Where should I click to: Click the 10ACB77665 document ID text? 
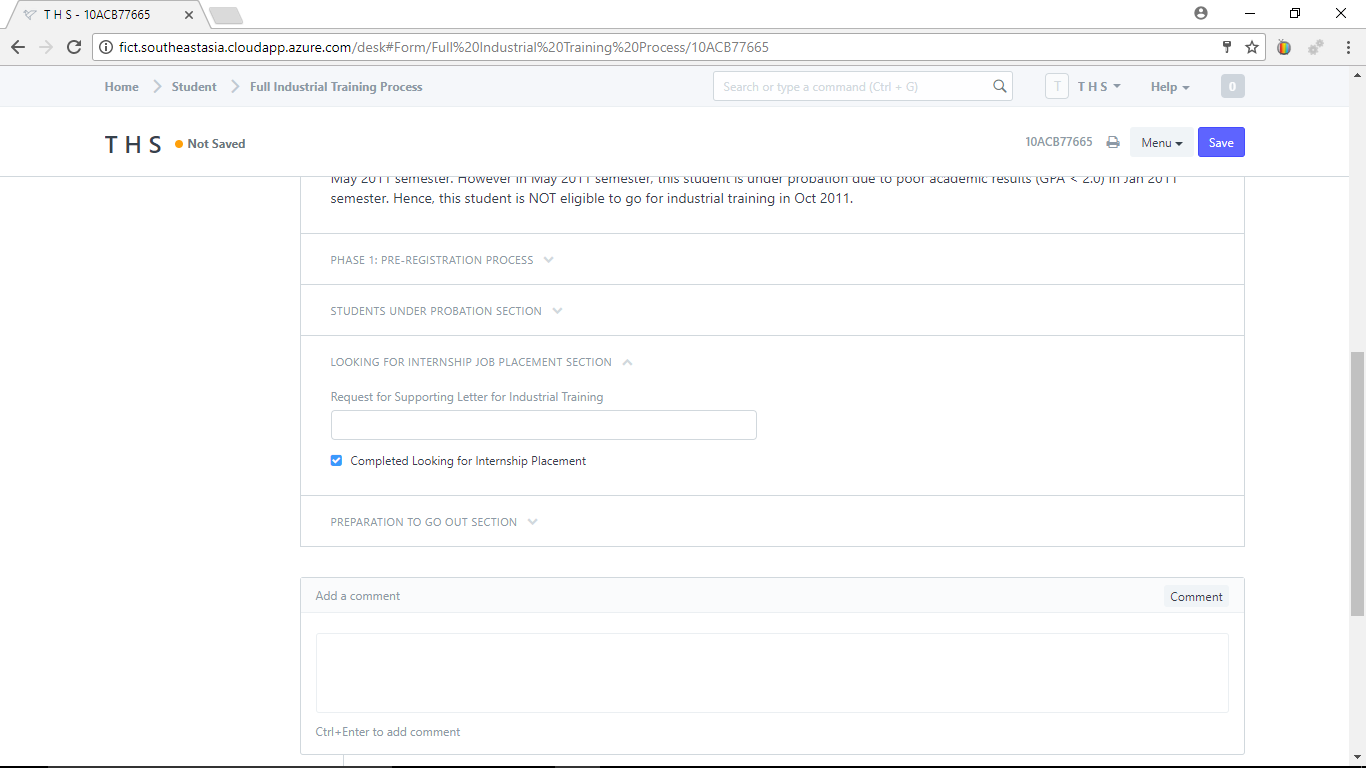1059,142
